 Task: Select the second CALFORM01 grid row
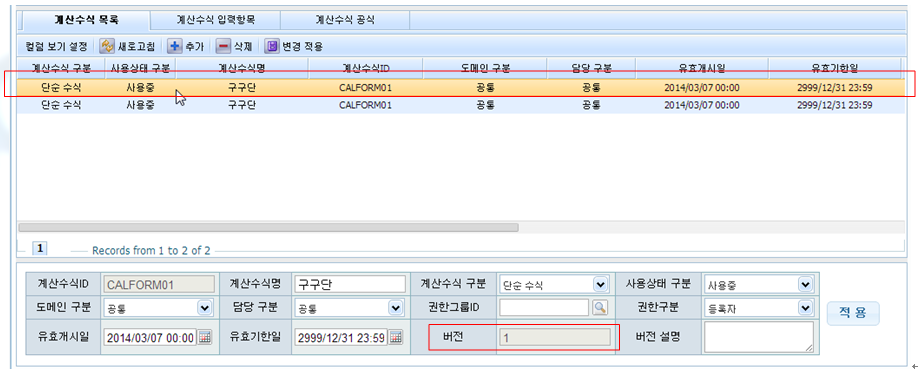460,105
